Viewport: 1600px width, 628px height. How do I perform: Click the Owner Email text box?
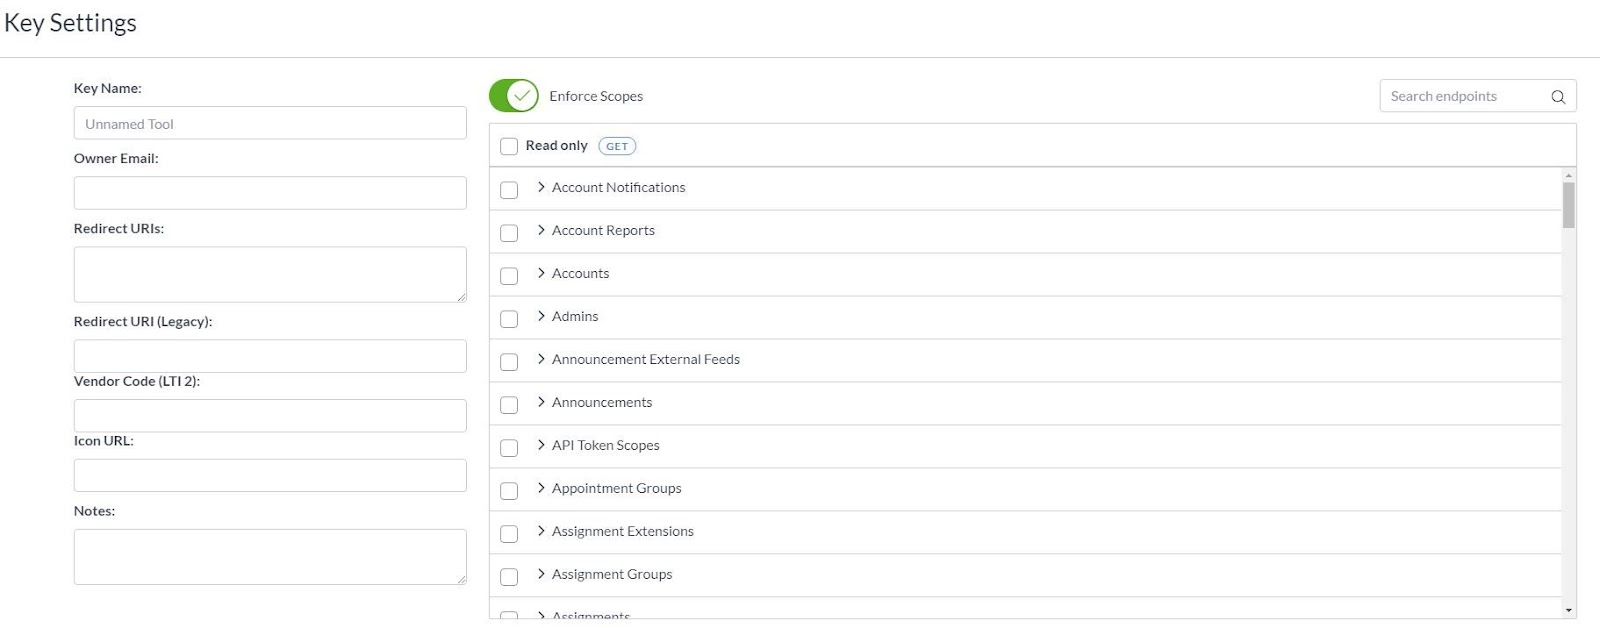[270, 193]
